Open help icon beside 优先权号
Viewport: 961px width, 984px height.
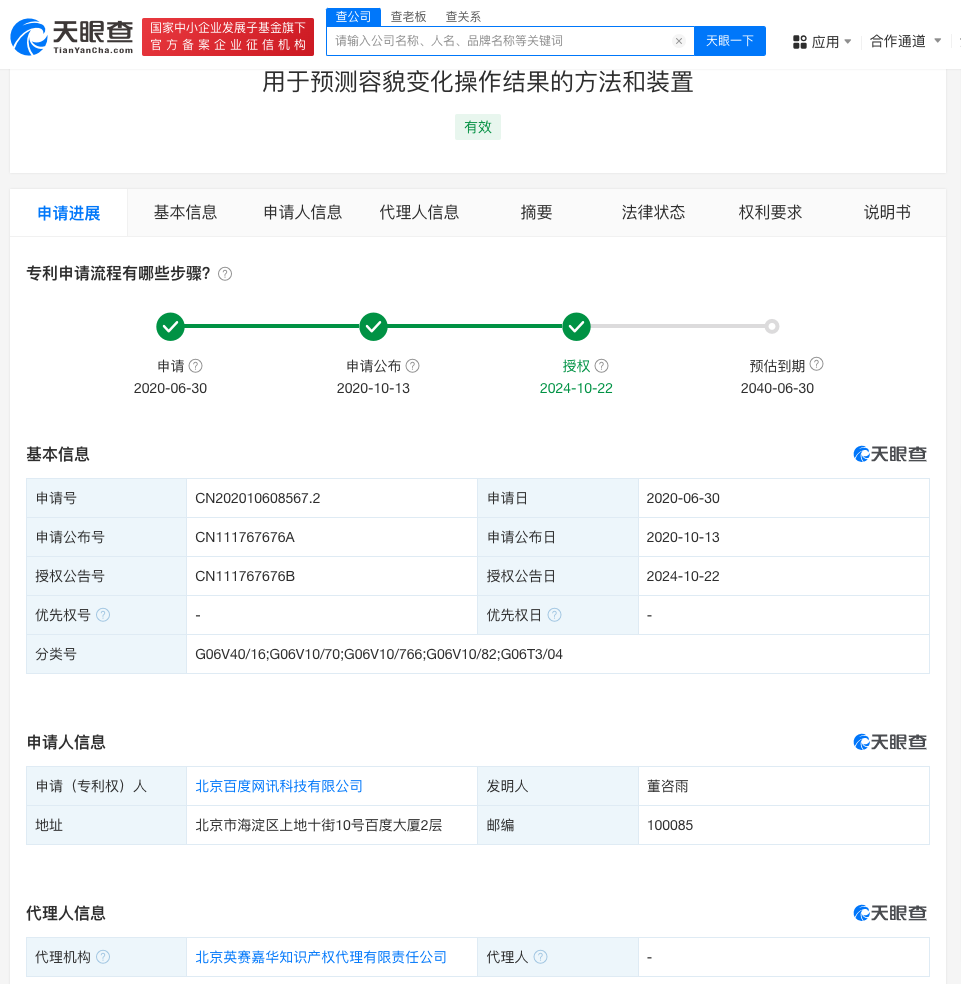103,615
